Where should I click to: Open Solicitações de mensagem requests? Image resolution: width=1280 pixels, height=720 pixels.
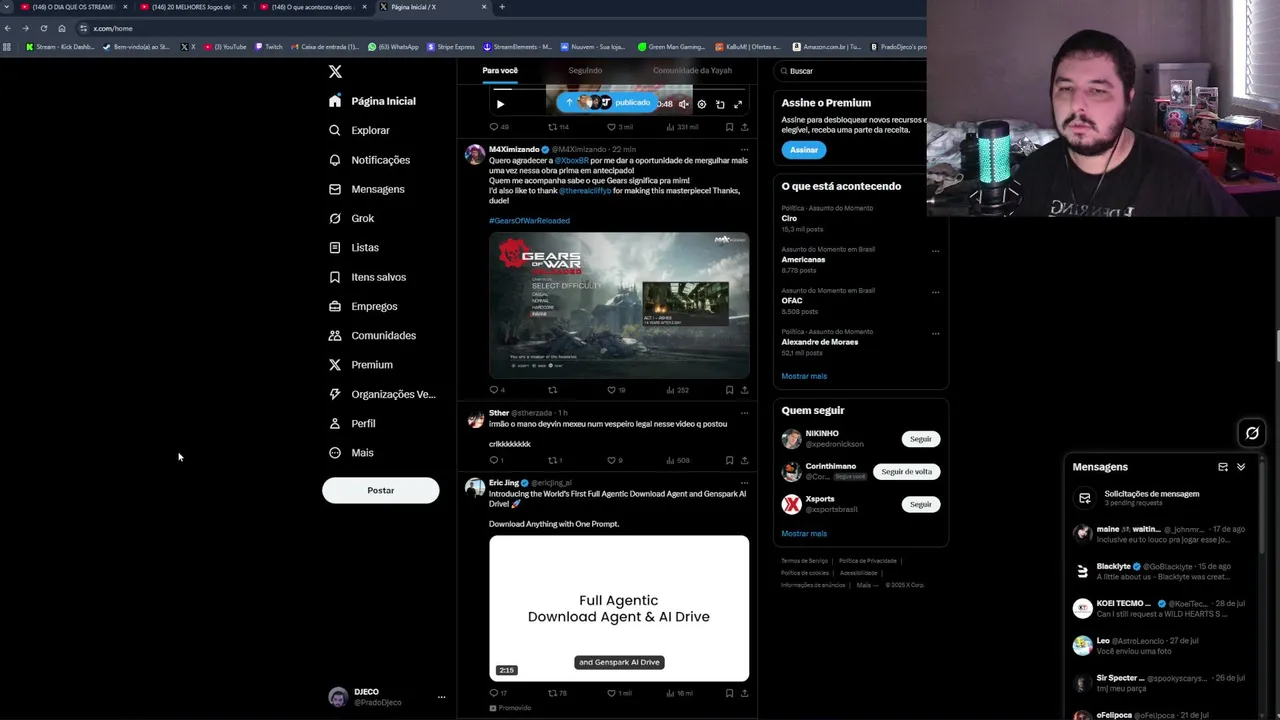tap(1160, 497)
